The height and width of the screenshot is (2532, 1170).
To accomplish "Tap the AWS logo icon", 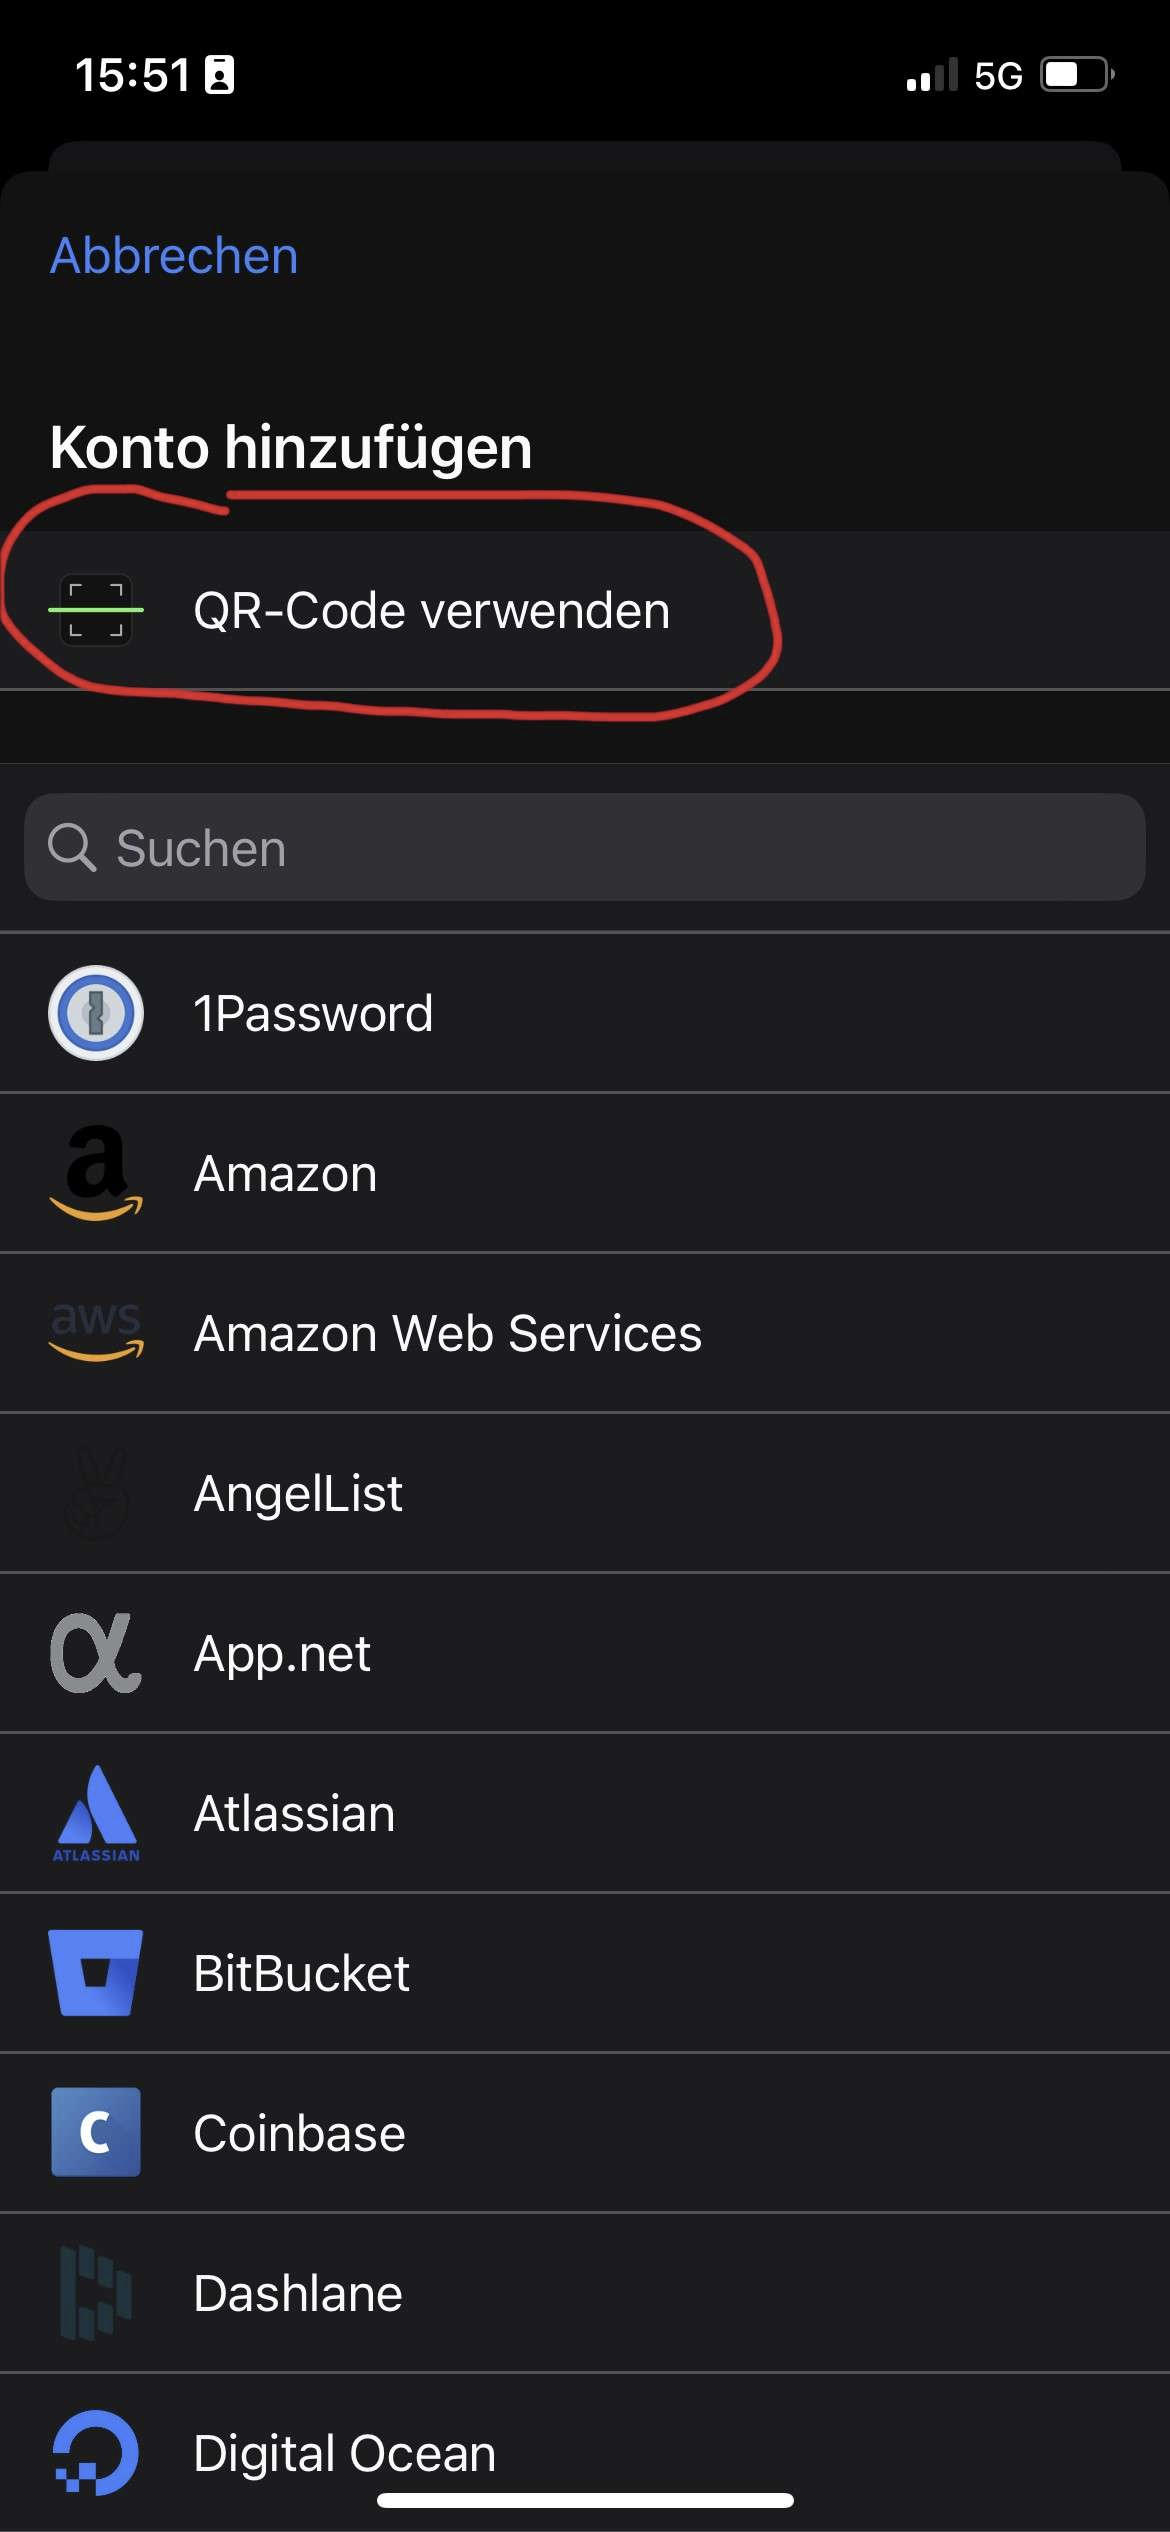I will tap(96, 1332).
